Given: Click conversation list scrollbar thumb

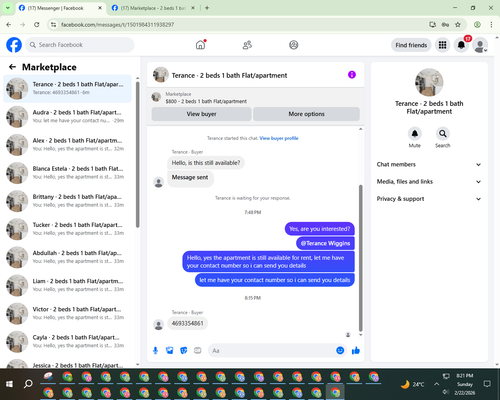Looking at the screenshot, I should click(x=137, y=155).
